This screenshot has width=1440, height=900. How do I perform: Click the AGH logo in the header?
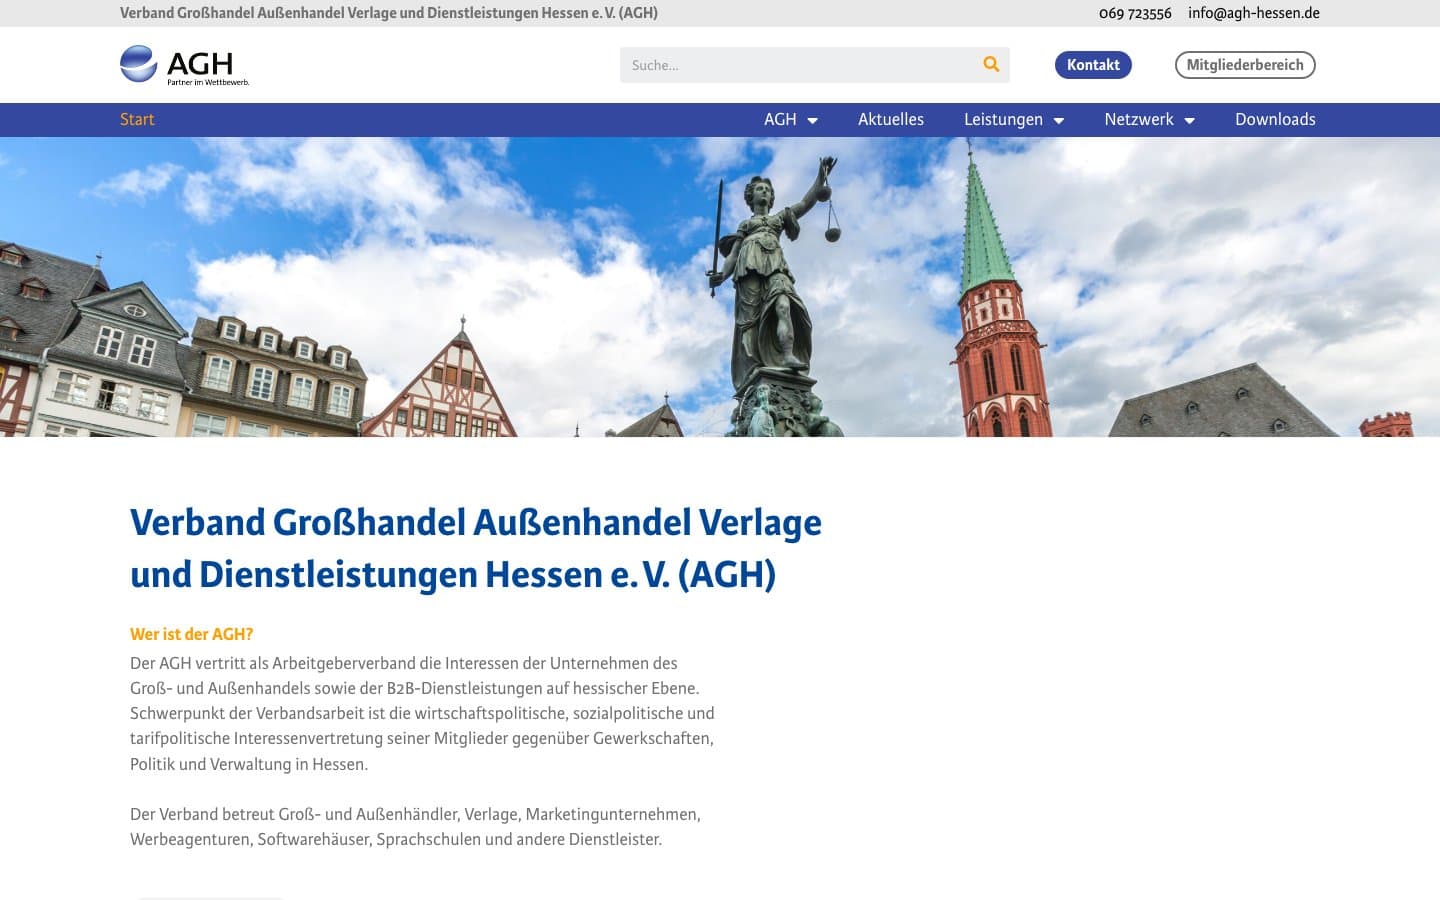point(185,65)
